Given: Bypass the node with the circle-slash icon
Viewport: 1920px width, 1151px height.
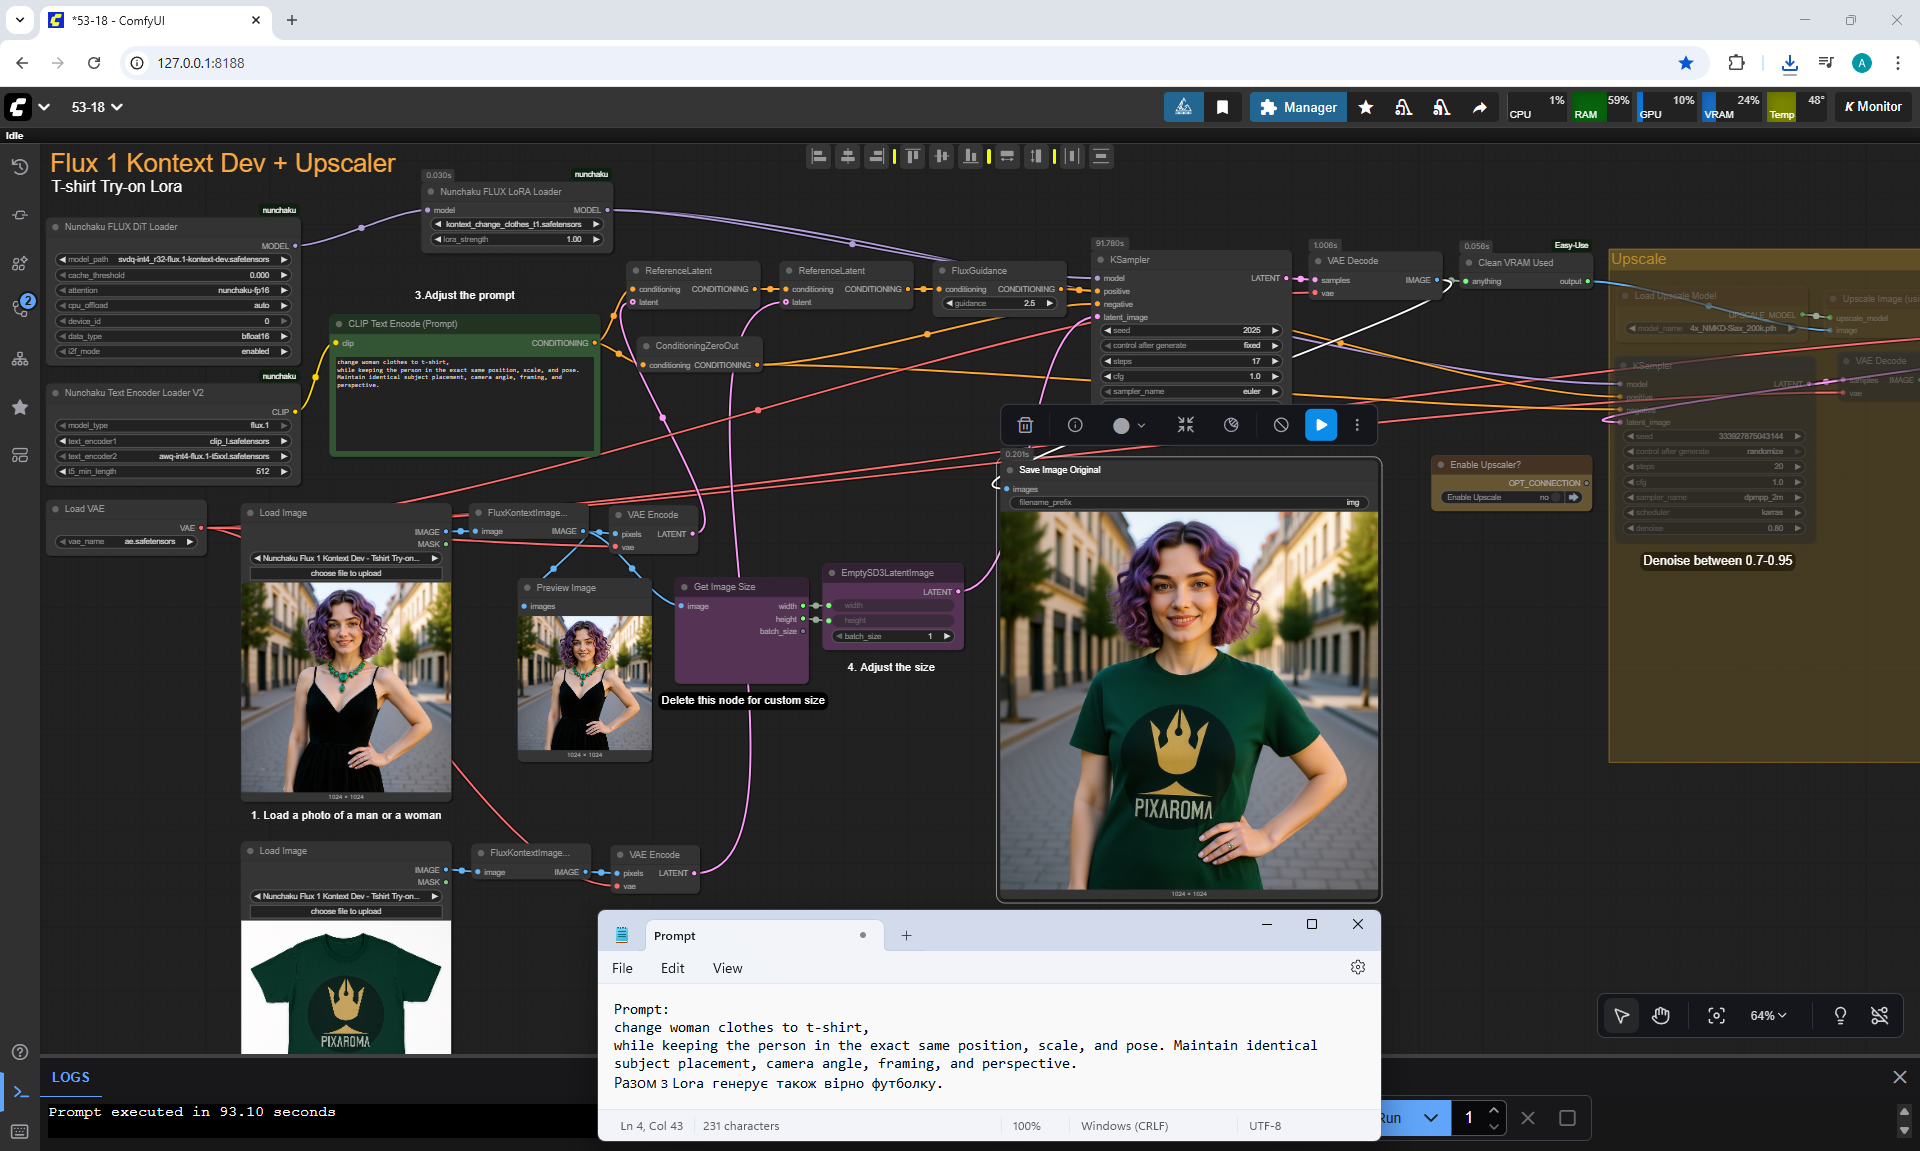Looking at the screenshot, I should [x=1281, y=425].
